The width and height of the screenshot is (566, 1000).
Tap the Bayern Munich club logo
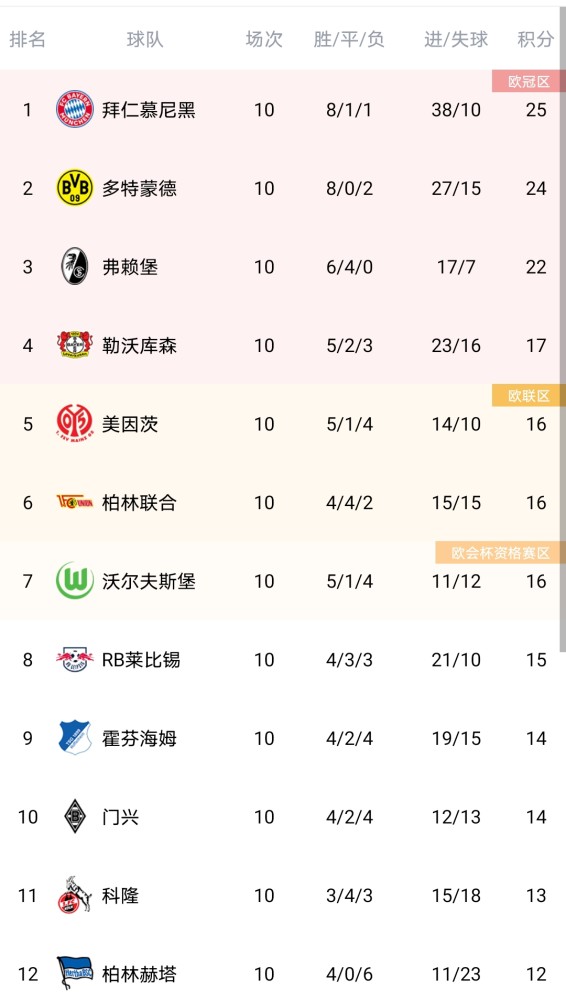coord(75,109)
